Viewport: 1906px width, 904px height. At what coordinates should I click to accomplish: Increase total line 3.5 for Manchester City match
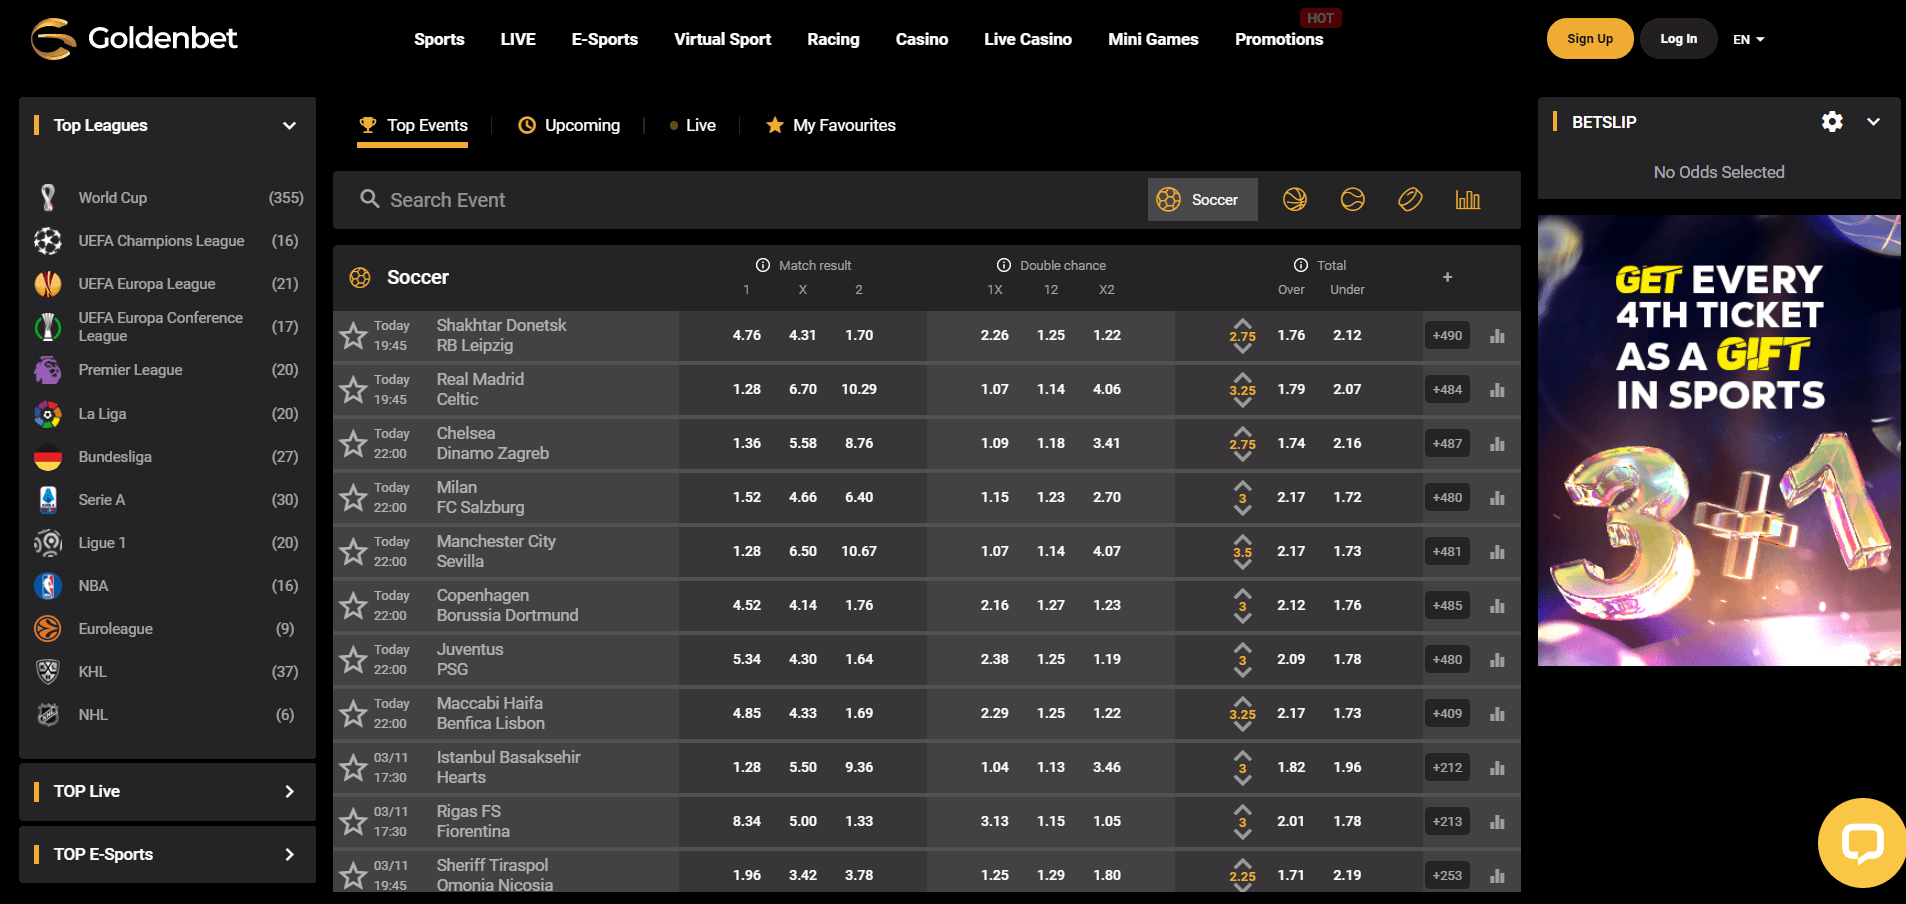click(1243, 539)
